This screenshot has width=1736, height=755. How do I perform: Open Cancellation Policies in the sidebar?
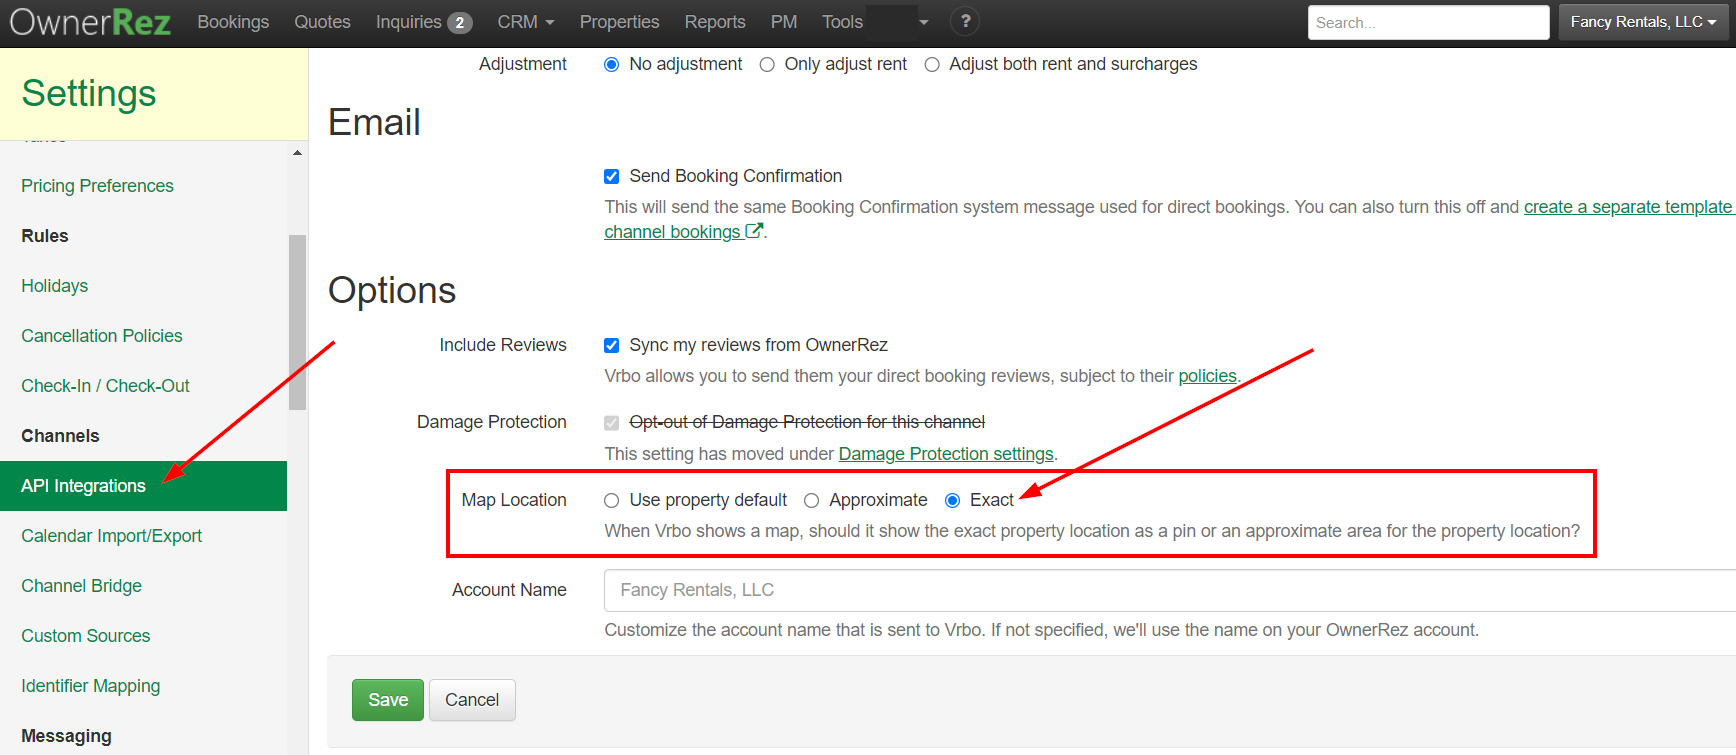point(102,336)
